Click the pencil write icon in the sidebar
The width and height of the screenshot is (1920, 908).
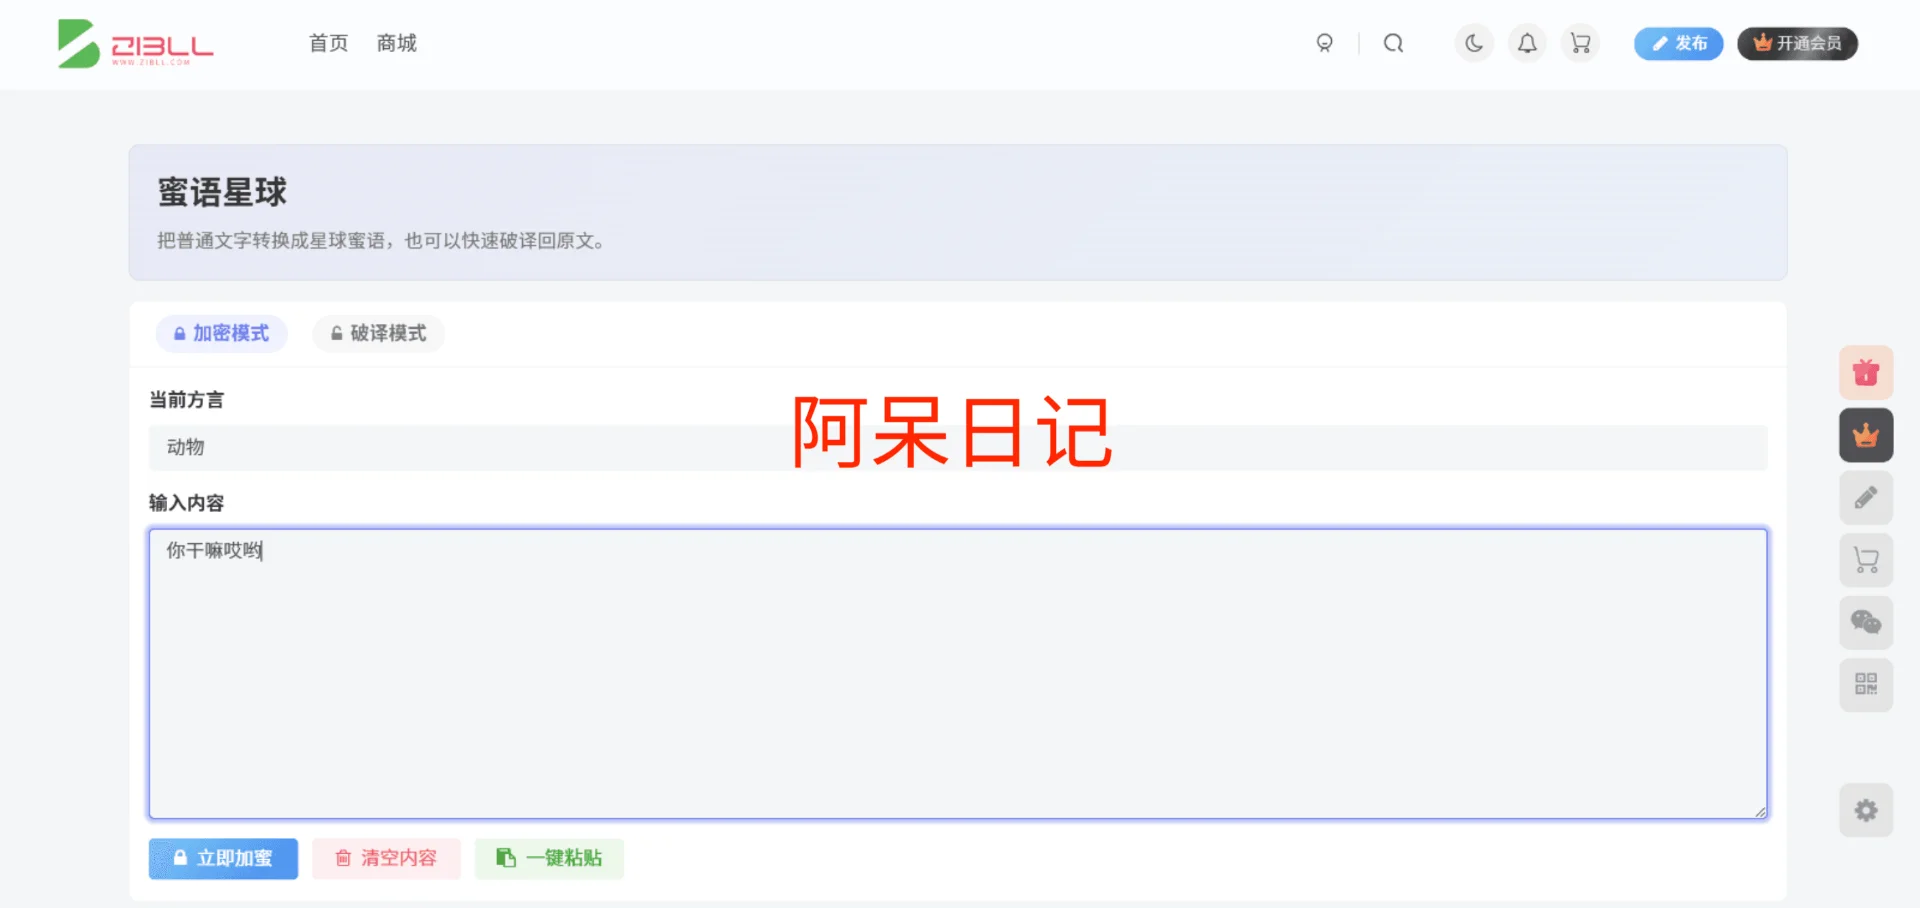pos(1865,497)
